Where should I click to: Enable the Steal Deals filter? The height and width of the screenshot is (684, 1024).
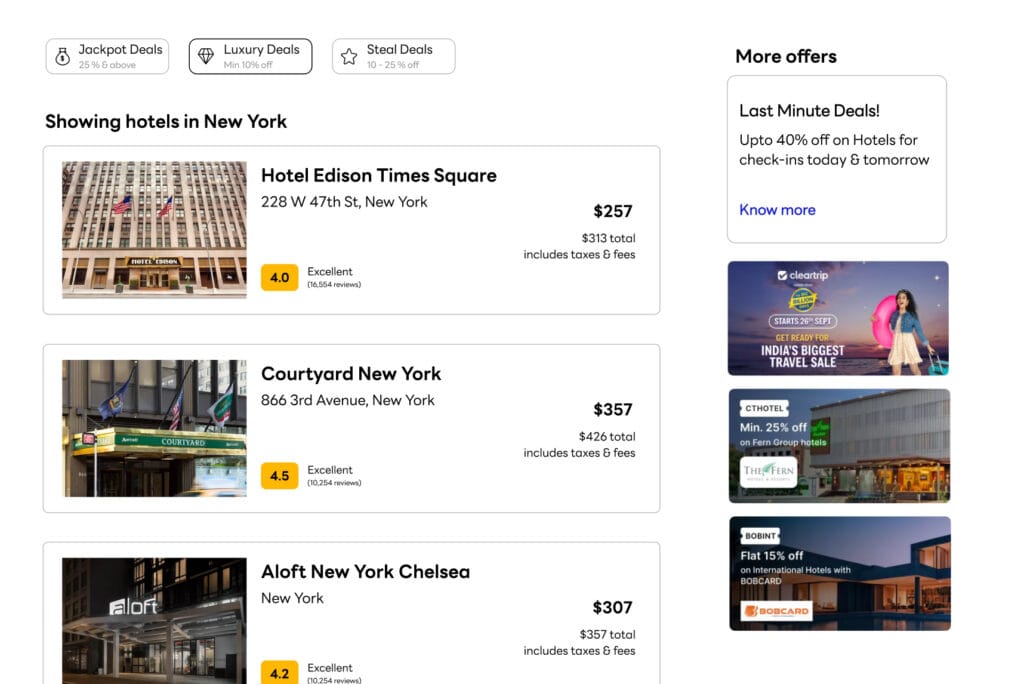point(393,57)
